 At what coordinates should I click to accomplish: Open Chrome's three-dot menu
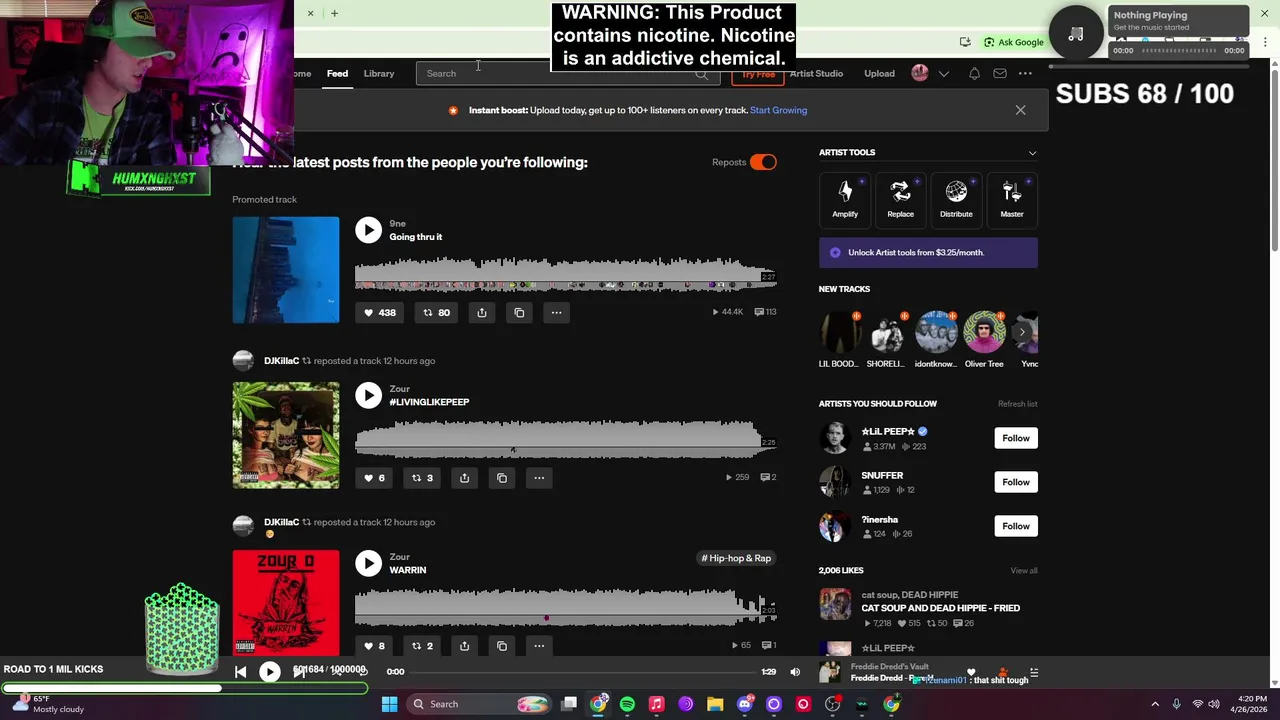[x=1264, y=42]
